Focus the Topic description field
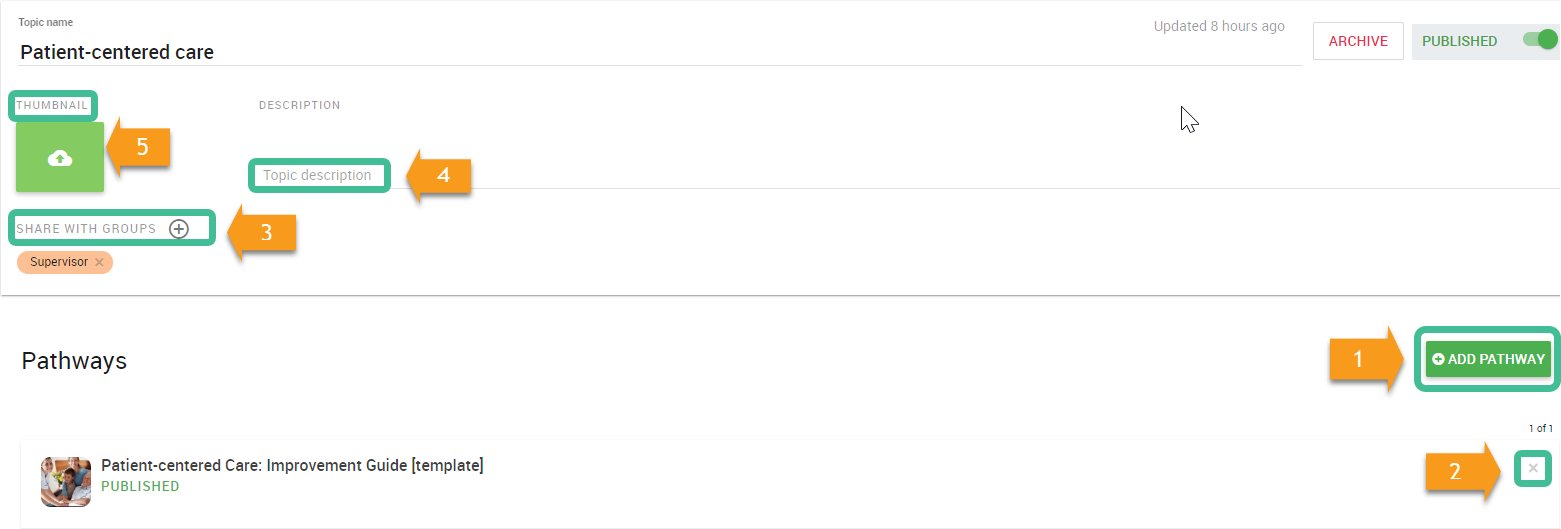This screenshot has height=529, width=1561. 317,175
